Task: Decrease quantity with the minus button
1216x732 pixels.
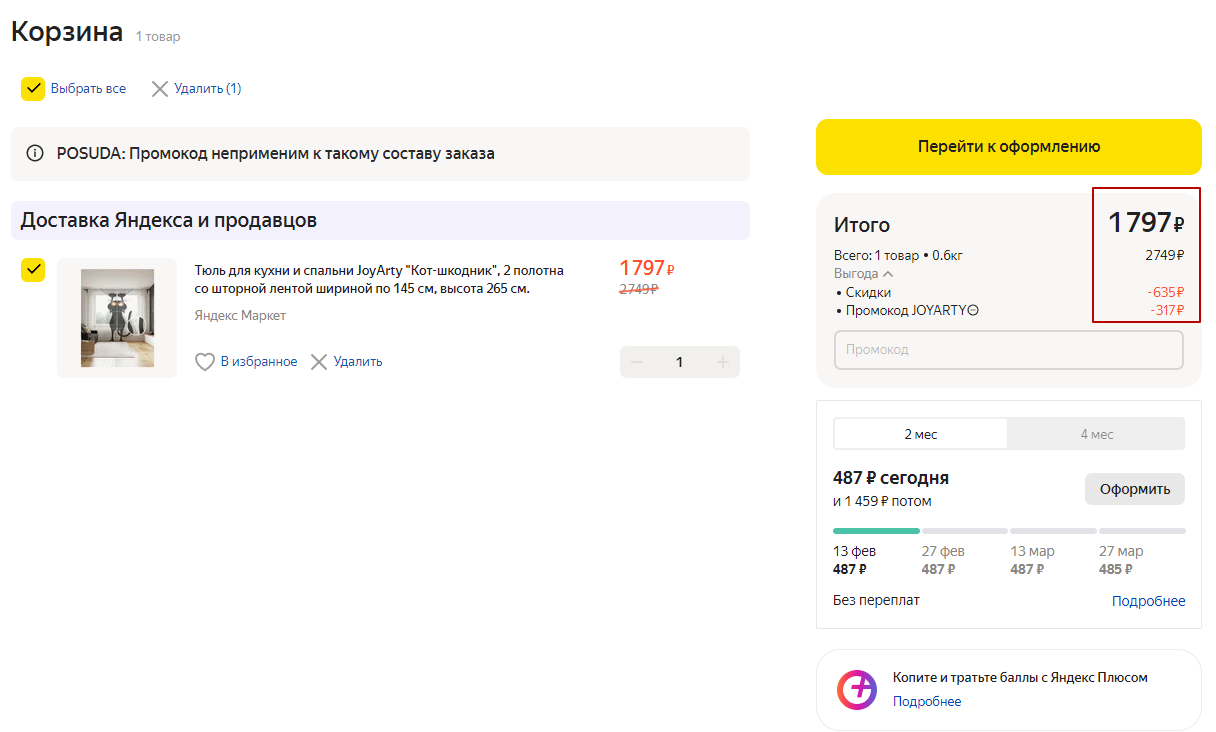Action: [637, 362]
